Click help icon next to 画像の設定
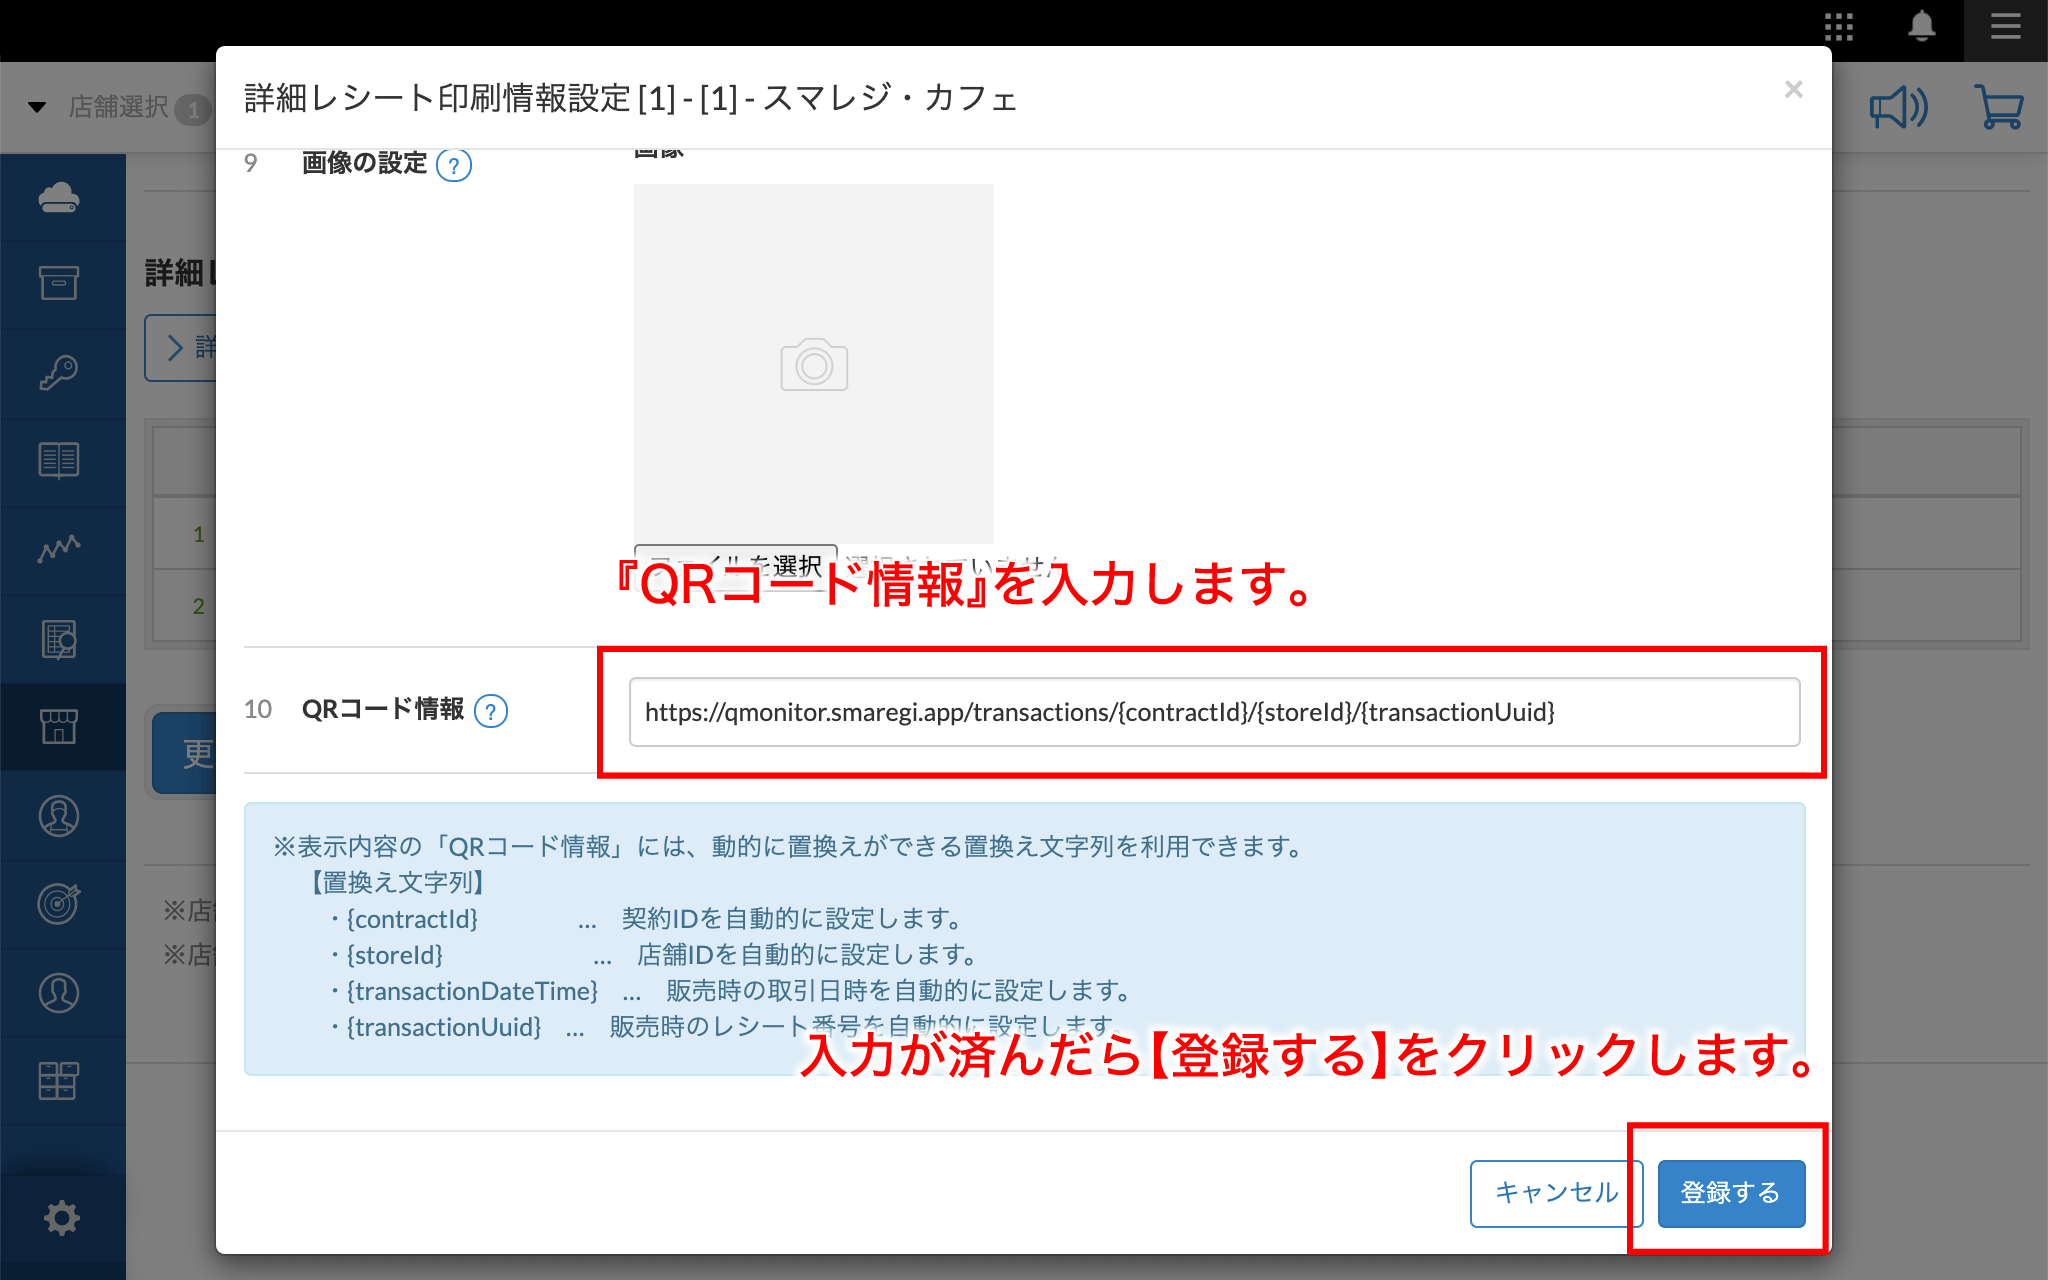This screenshot has width=2048, height=1280. click(454, 165)
